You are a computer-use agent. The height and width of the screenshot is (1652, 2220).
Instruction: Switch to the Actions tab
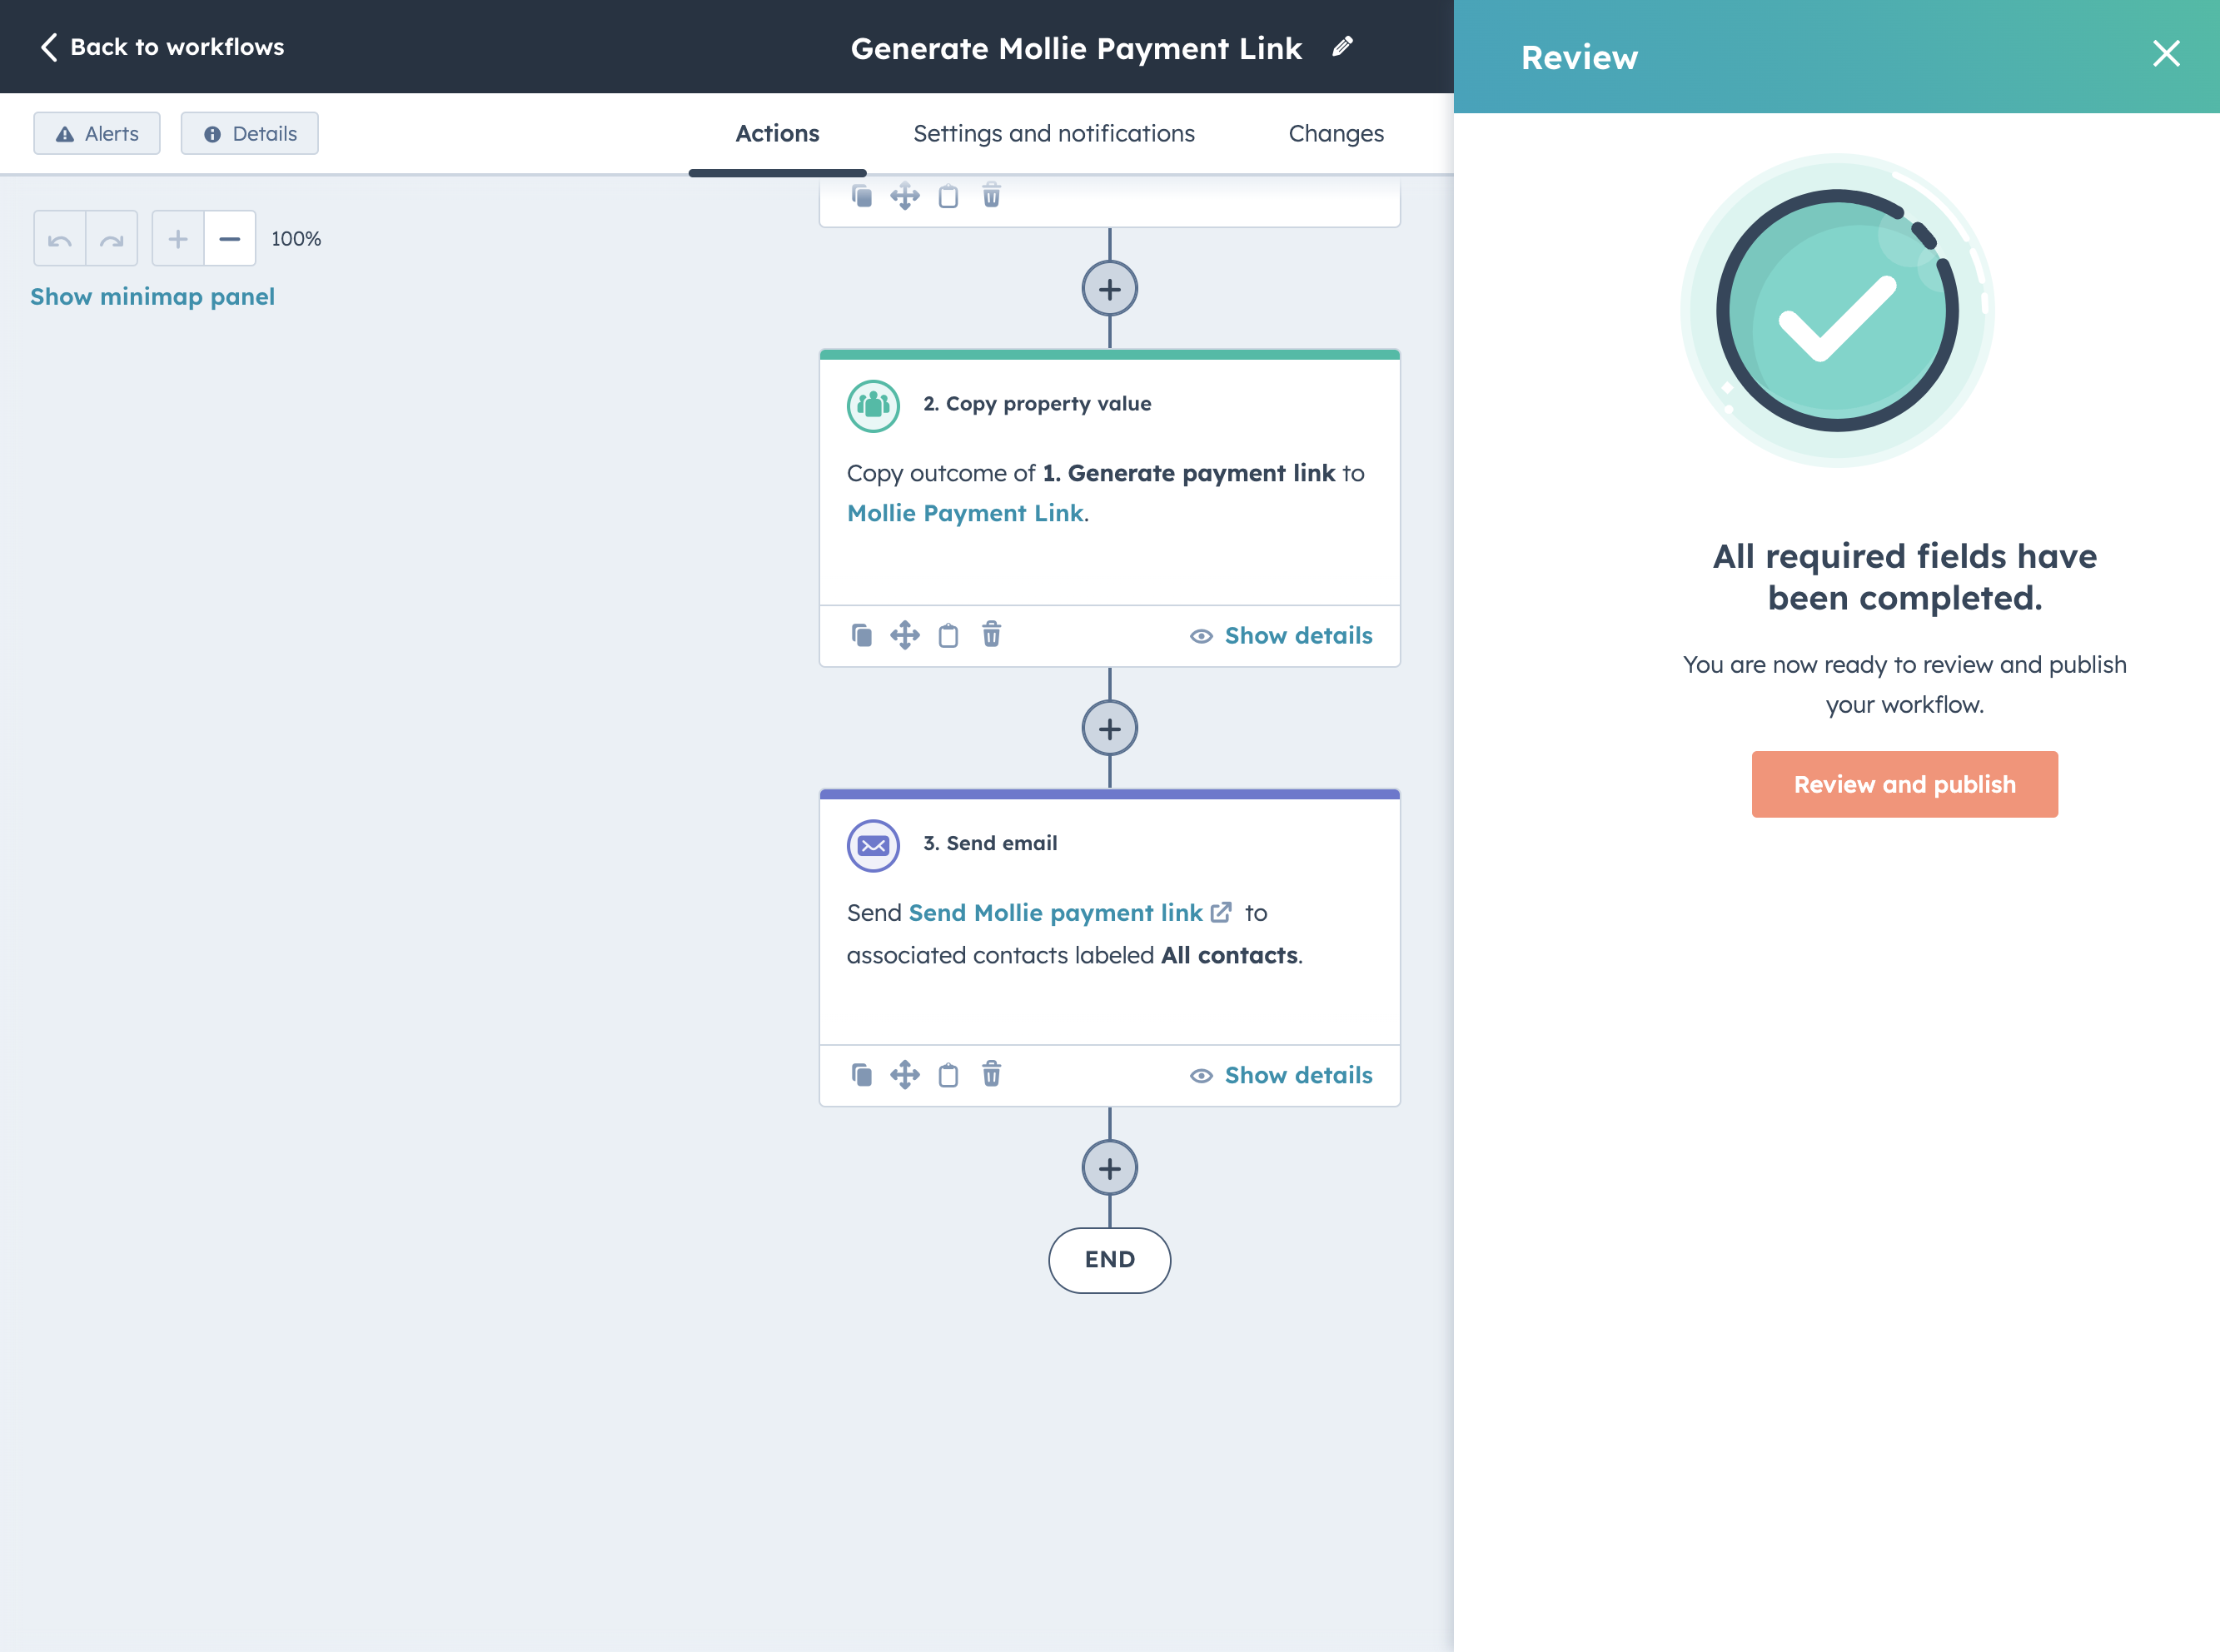coord(777,133)
